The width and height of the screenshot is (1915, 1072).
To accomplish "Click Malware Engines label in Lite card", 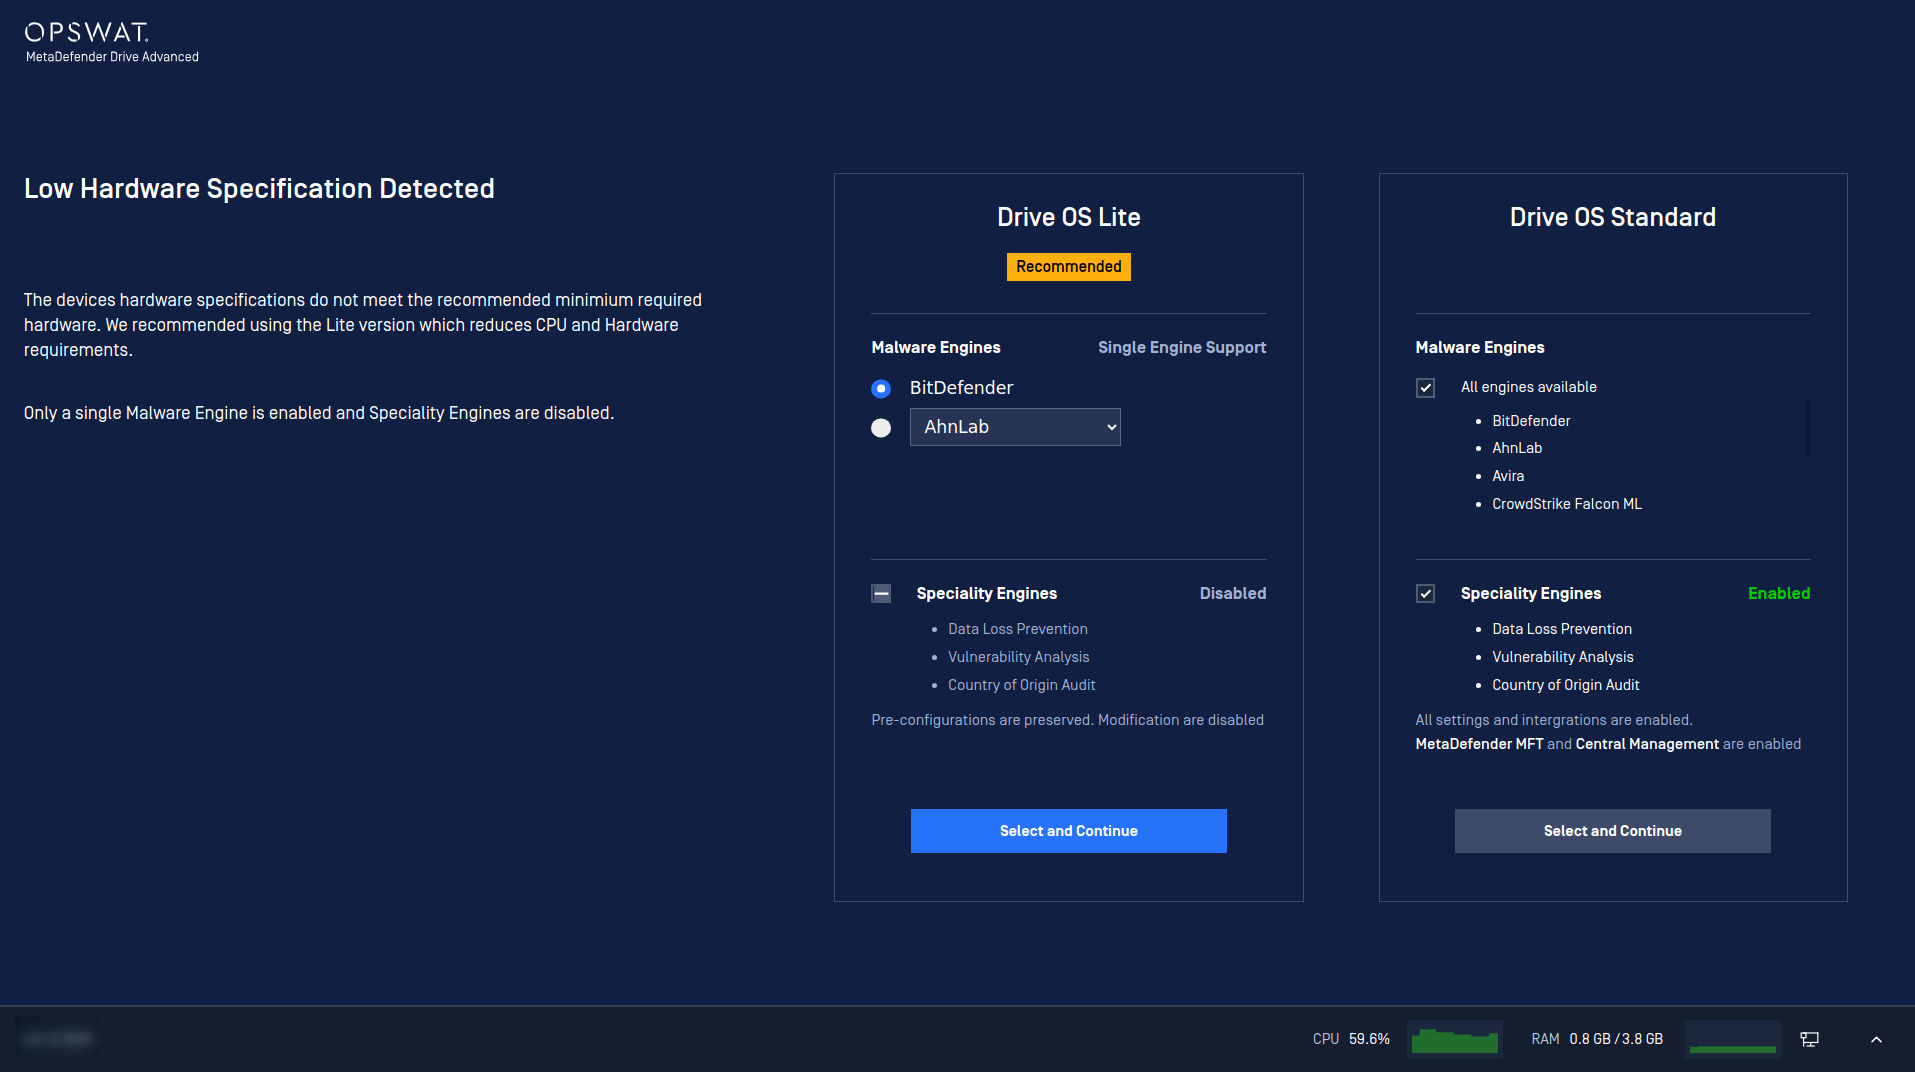I will click(936, 347).
